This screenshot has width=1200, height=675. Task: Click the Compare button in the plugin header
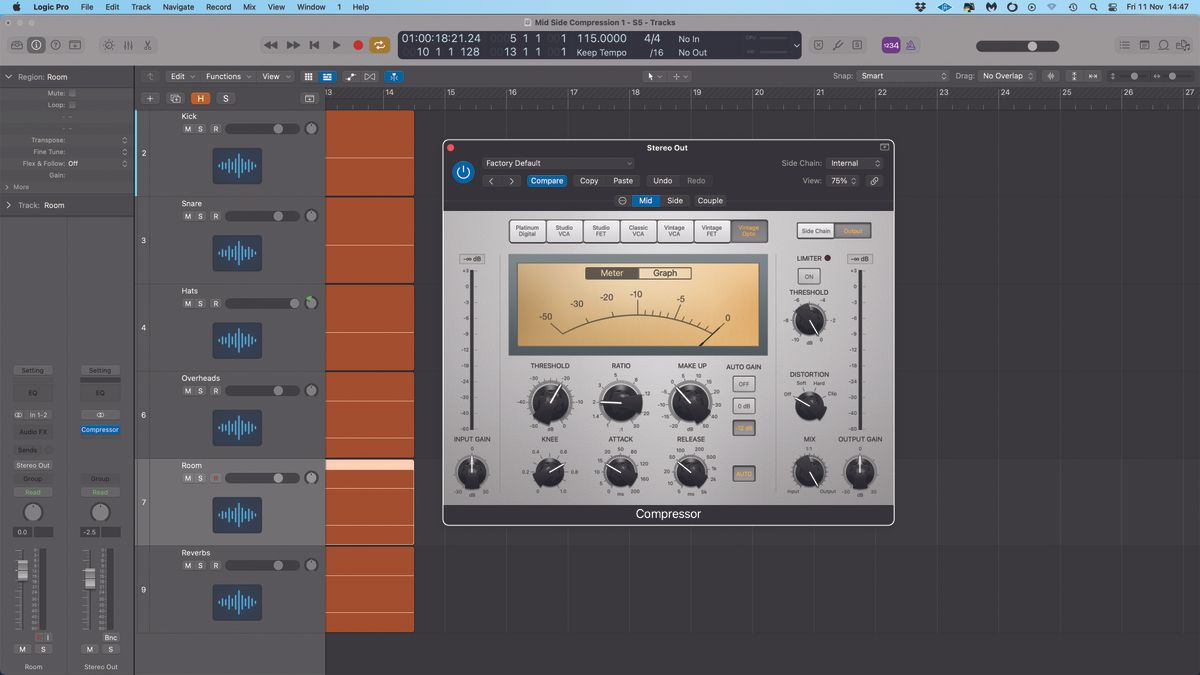tap(547, 181)
